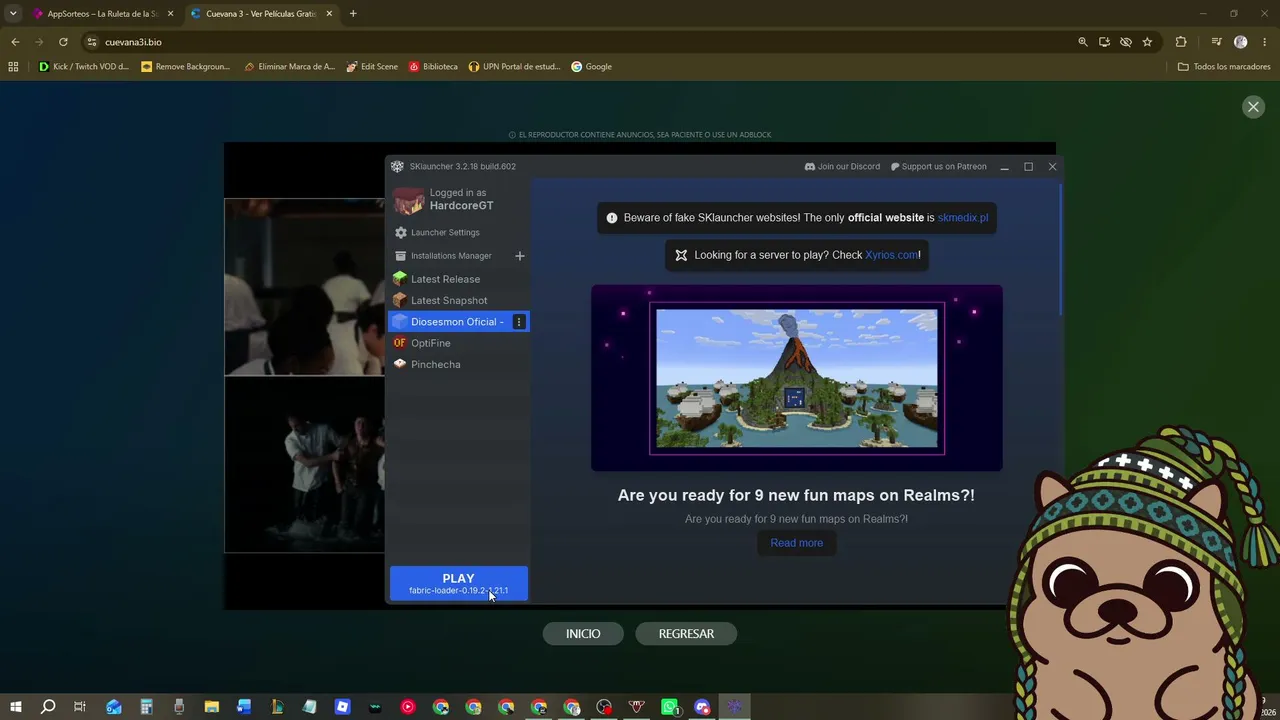
Task: Open Chrome three-dot menu
Action: [1265, 42]
